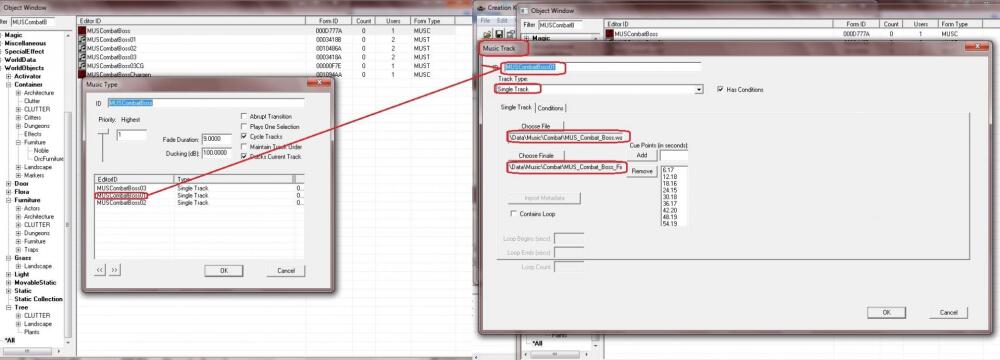Click Cancel in the Music Type dialog
Viewport: 1000px width, 360px height.
click(x=286, y=271)
